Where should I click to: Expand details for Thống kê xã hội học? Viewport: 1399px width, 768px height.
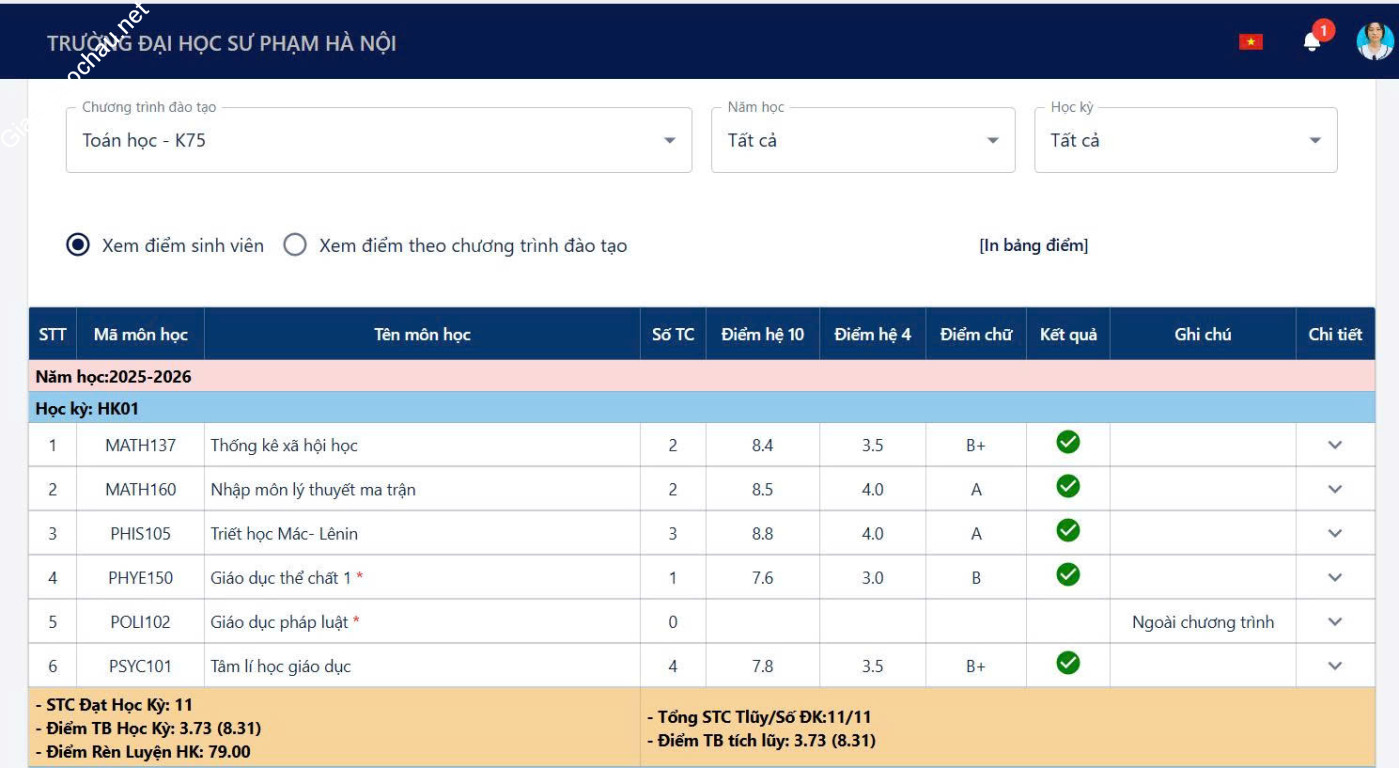[1334, 446]
